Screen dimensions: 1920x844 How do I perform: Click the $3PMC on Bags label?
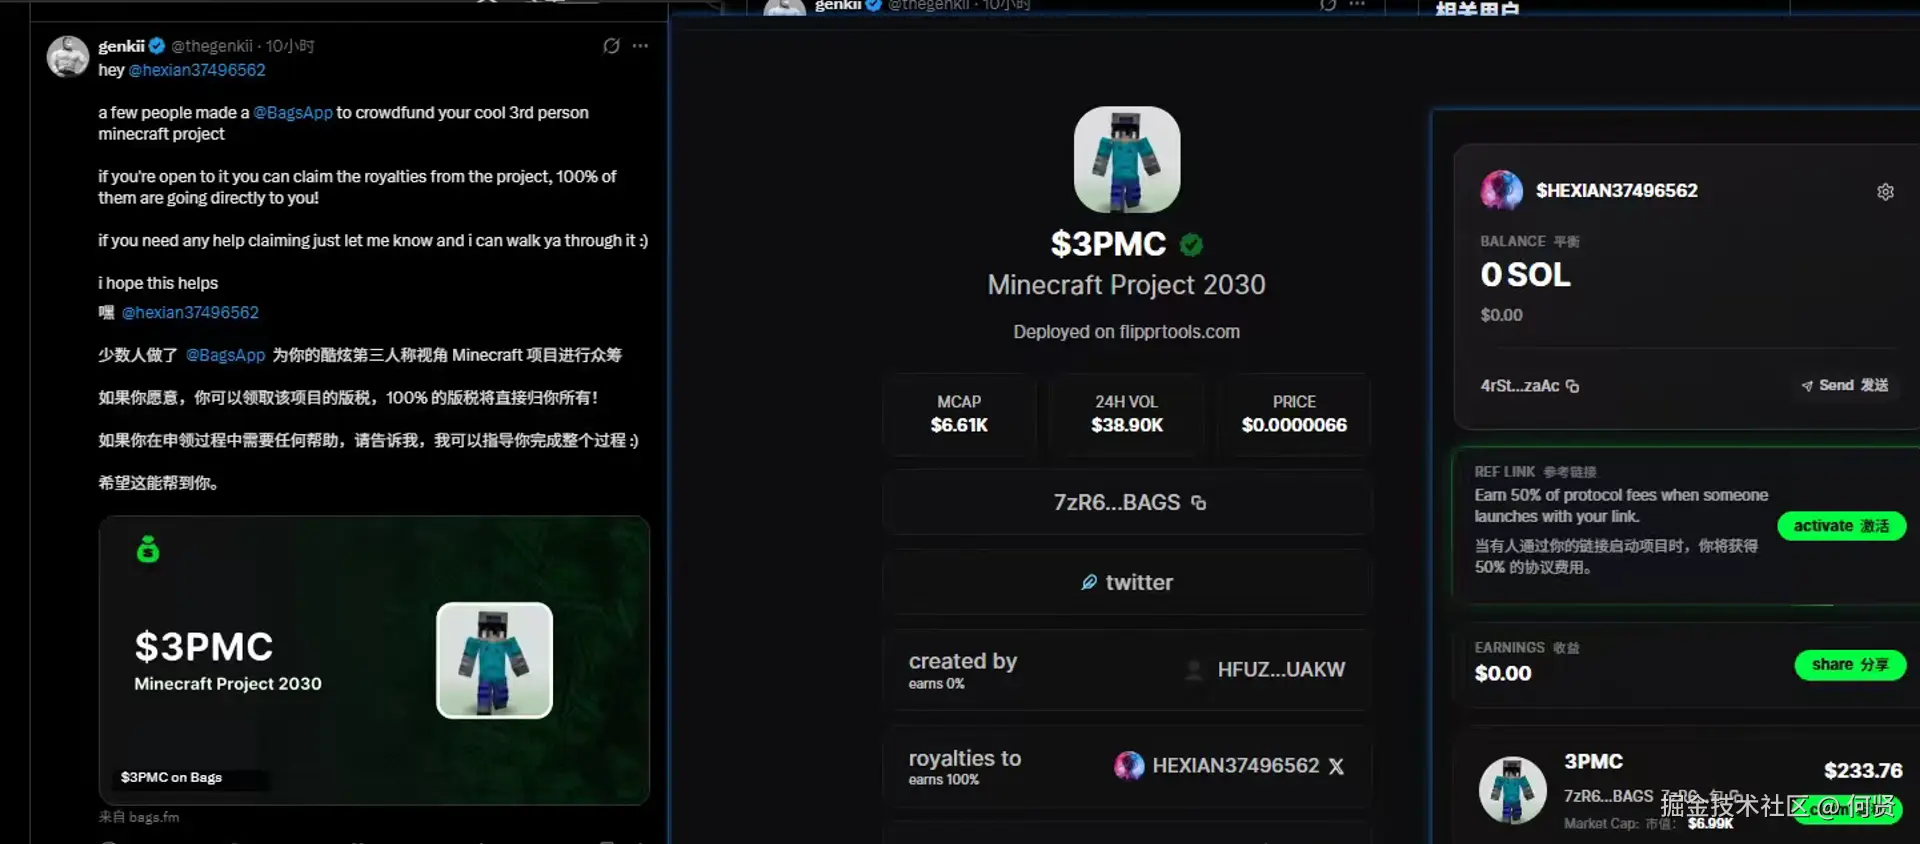pos(171,777)
